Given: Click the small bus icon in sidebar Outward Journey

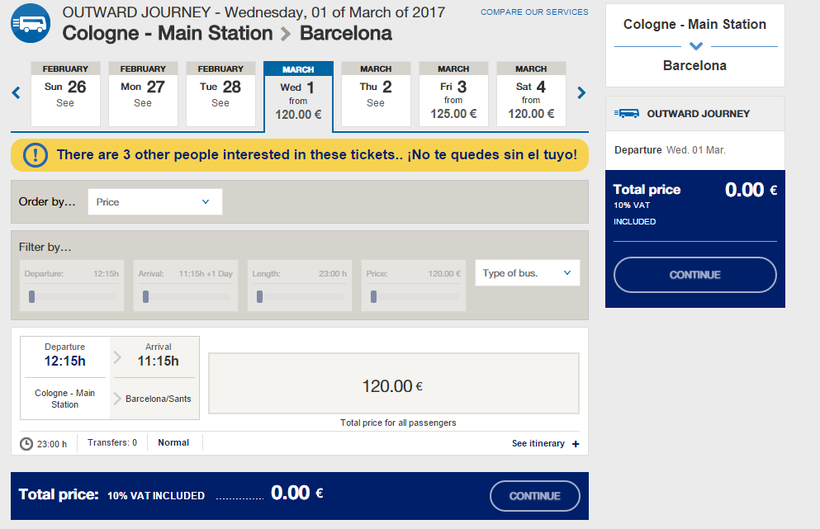Looking at the screenshot, I should (627, 114).
